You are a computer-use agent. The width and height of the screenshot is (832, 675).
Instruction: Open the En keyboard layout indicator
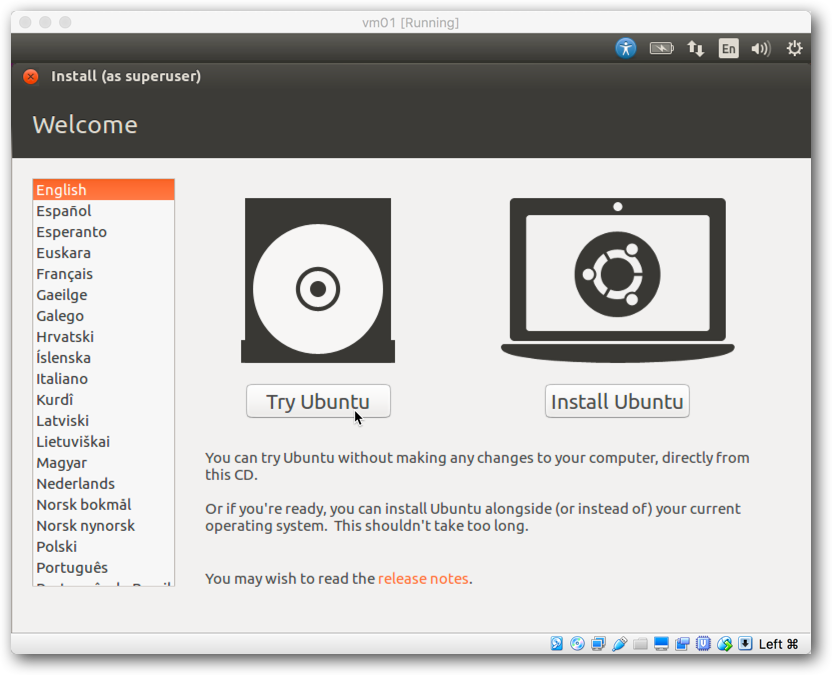click(729, 49)
